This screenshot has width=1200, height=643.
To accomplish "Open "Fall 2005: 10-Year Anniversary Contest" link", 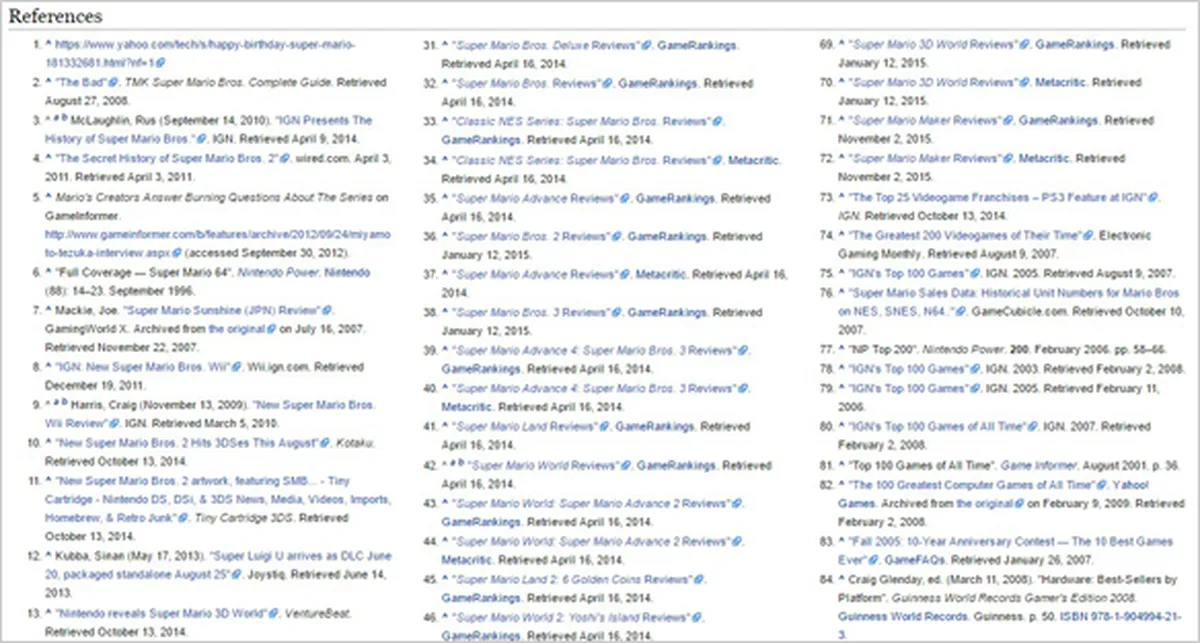I will 1004,549.
